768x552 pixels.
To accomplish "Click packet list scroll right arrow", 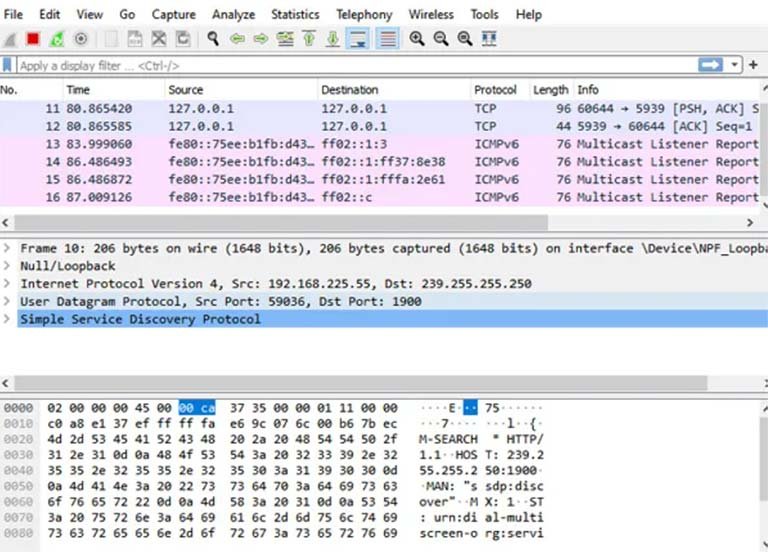I will click(x=750, y=223).
